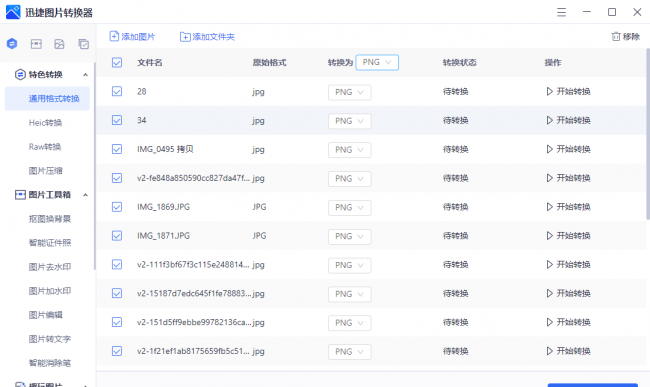Start conversion for IMG_1869.JPG
Viewport: 650px width, 387px height.
pos(568,207)
